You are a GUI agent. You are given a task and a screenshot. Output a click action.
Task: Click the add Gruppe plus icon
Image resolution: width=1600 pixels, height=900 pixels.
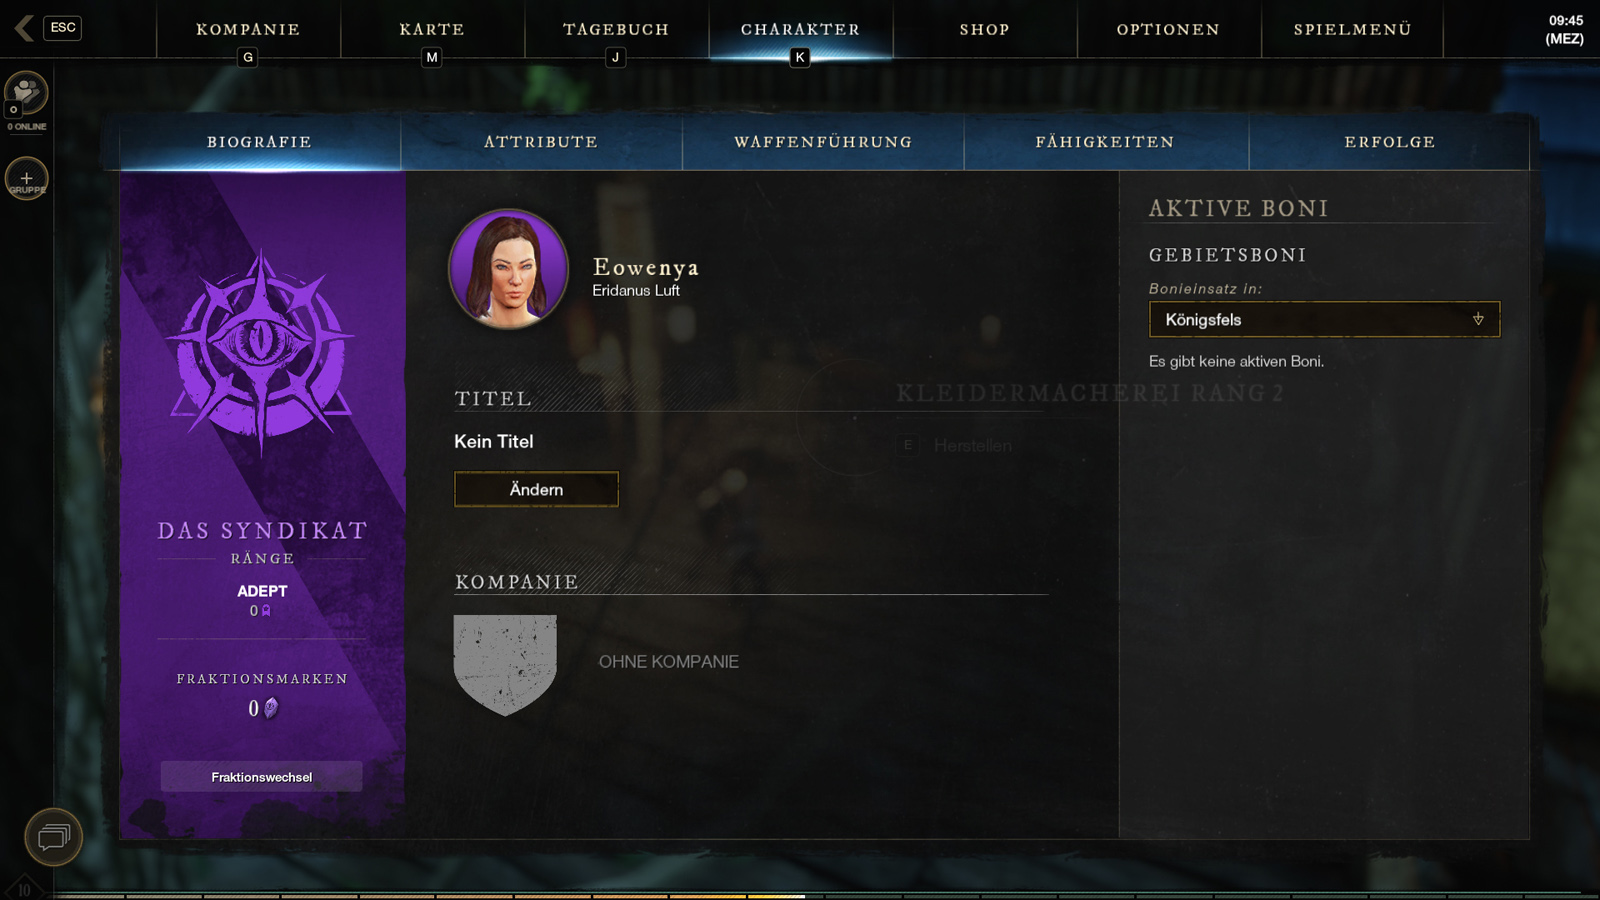27,178
